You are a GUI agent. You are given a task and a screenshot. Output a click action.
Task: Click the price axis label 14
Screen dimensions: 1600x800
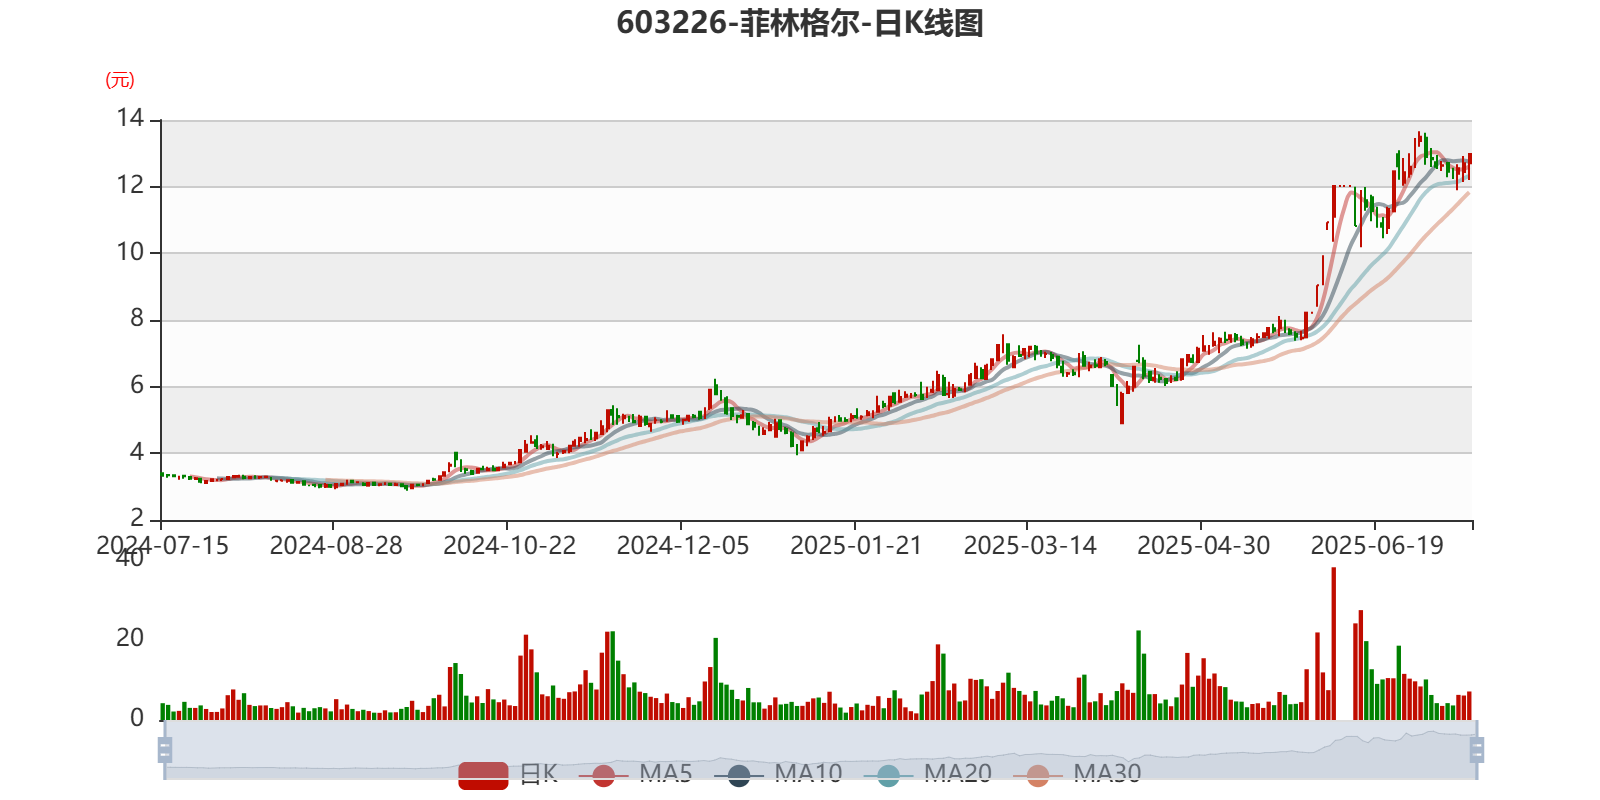(130, 119)
